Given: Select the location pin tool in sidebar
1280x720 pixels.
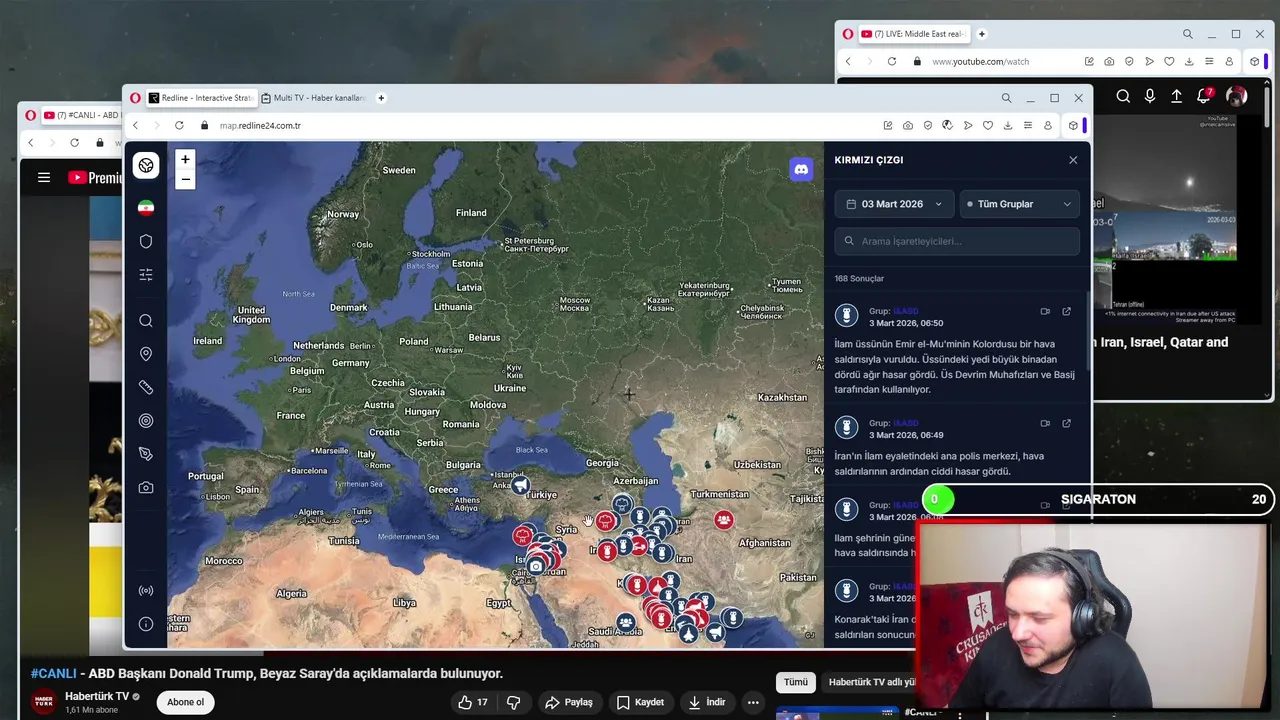Looking at the screenshot, I should [x=146, y=354].
